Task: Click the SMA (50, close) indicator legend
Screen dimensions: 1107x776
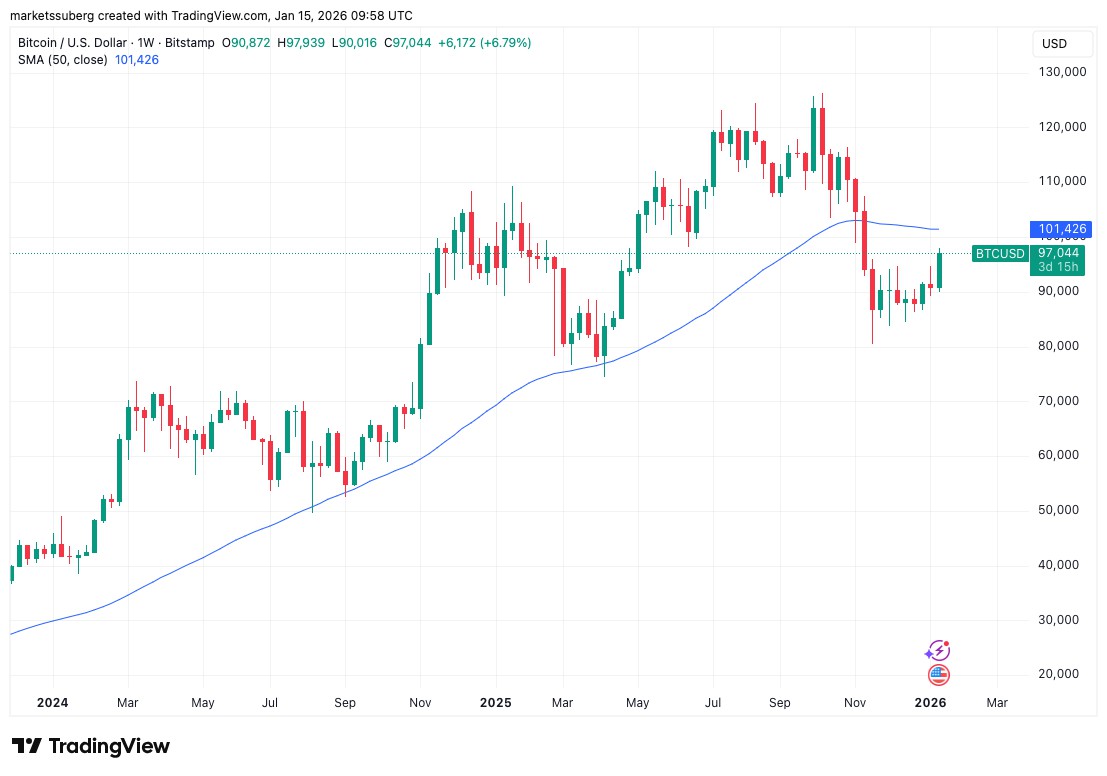Action: click(x=63, y=60)
